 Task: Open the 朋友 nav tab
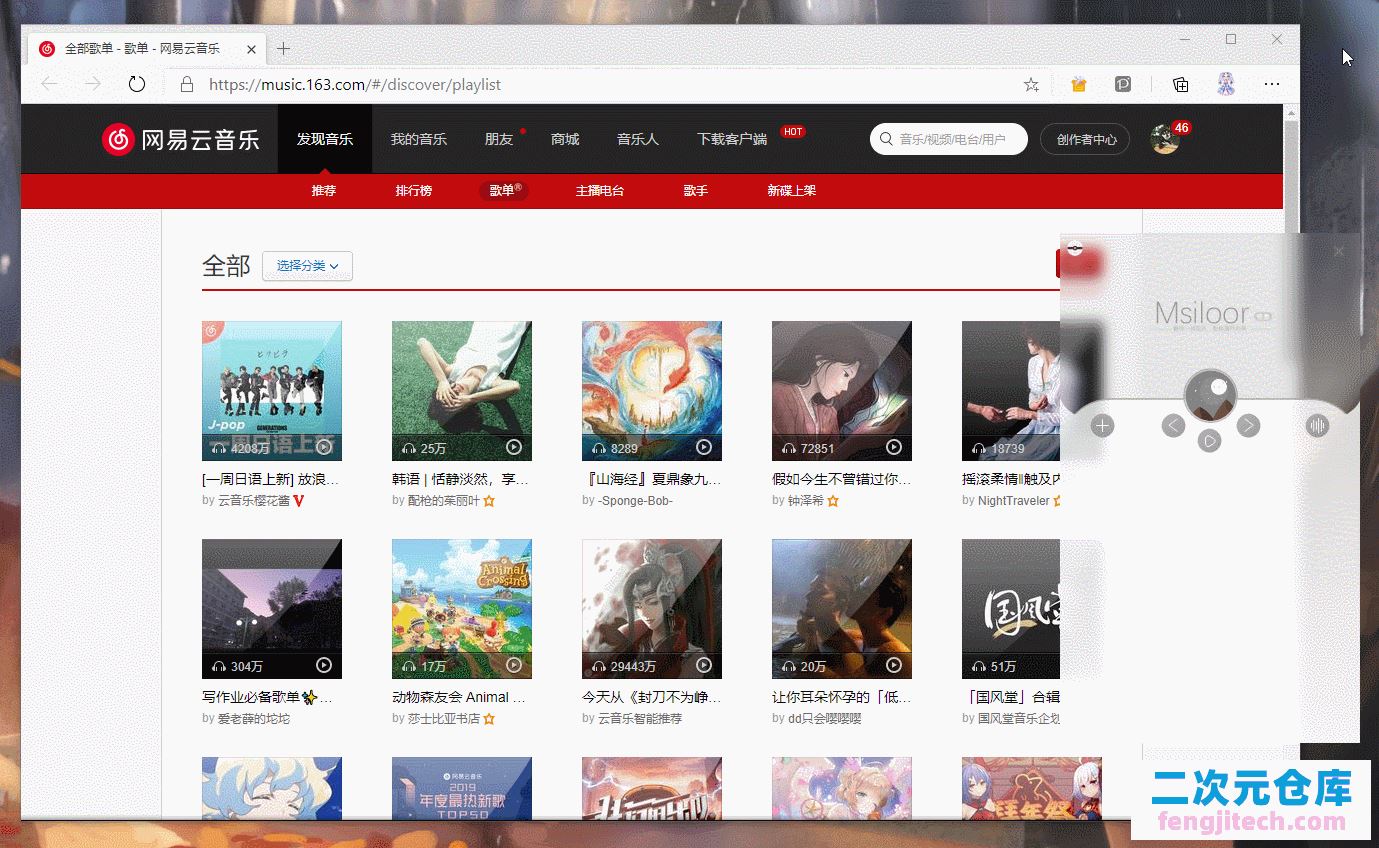pyautogui.click(x=499, y=139)
